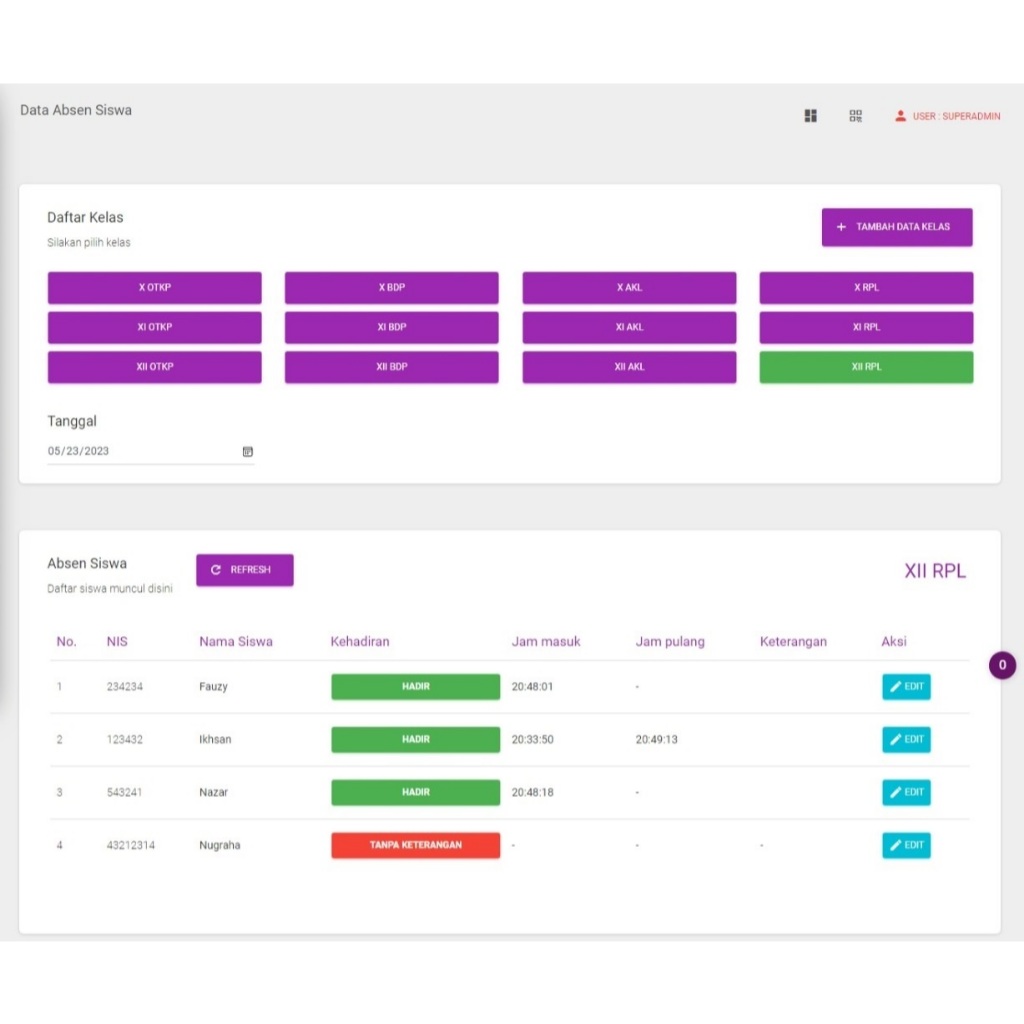Image resolution: width=1024 pixels, height=1024 pixels.
Task: Choose class XI AKL
Action: pyautogui.click(x=629, y=327)
